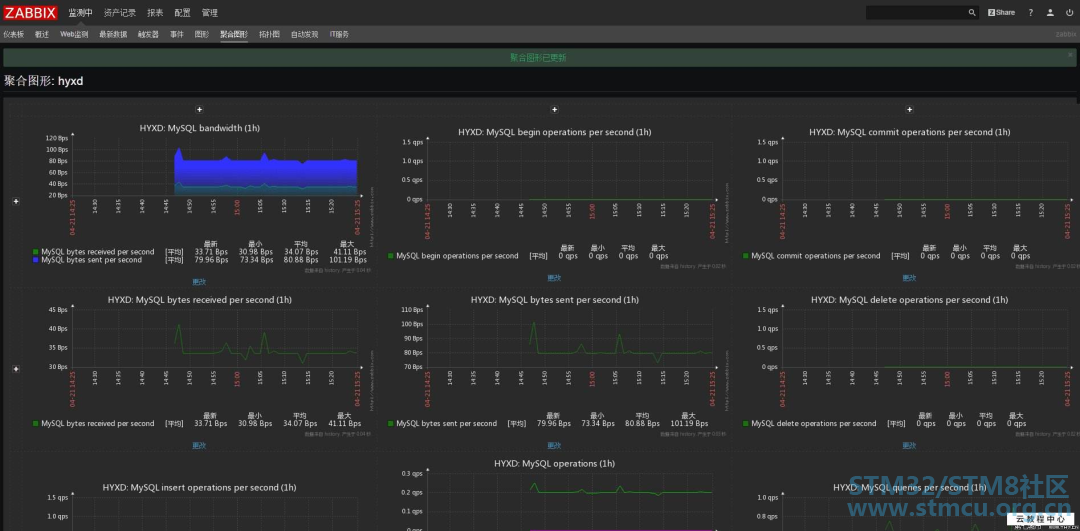Open the MySQL operations graph image
Image resolution: width=1080 pixels, height=531 pixels.
pos(554,494)
